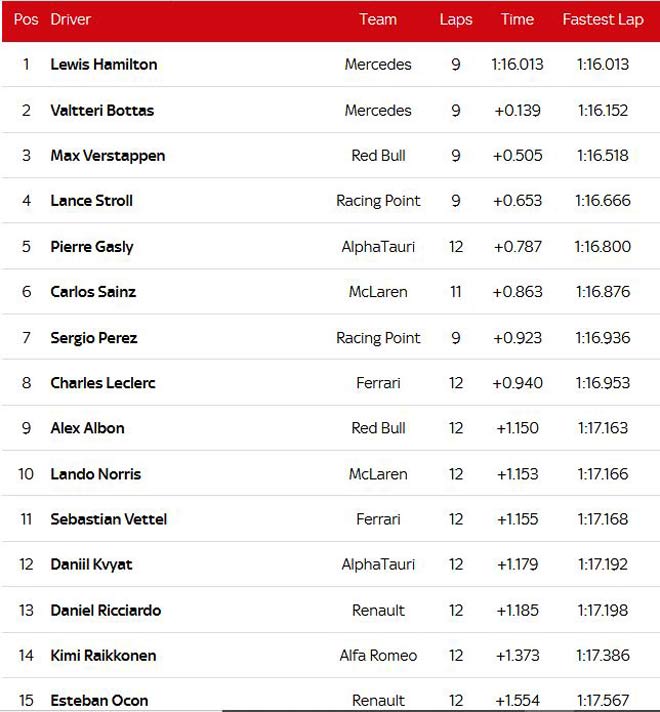The image size is (660, 712).
Task: Open Charles Leclerc's driver entry
Action: [103, 383]
